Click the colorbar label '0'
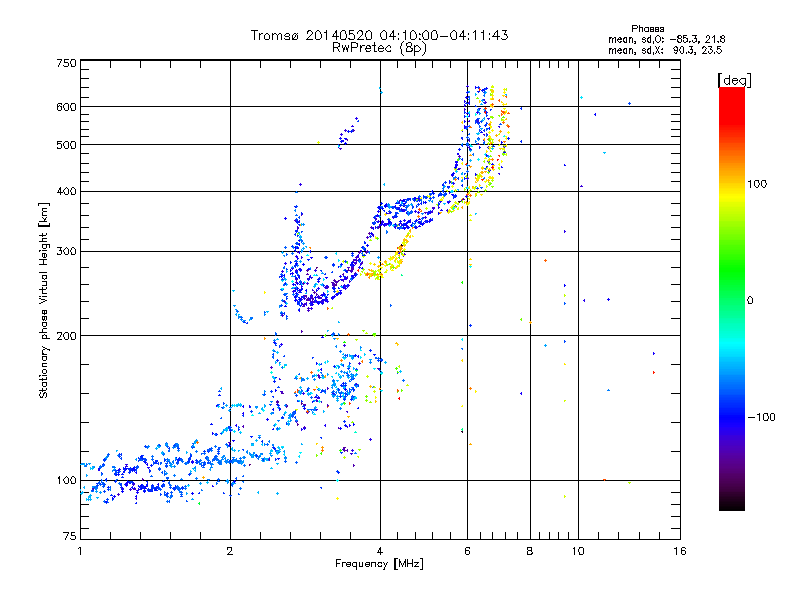 pyautogui.click(x=750, y=301)
